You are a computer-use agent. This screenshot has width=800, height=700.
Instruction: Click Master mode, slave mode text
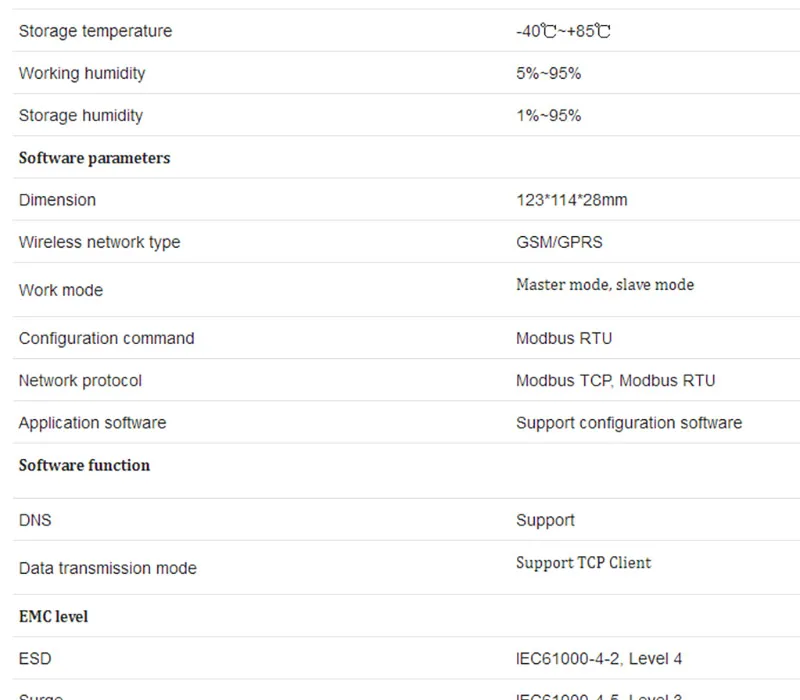[605, 285]
